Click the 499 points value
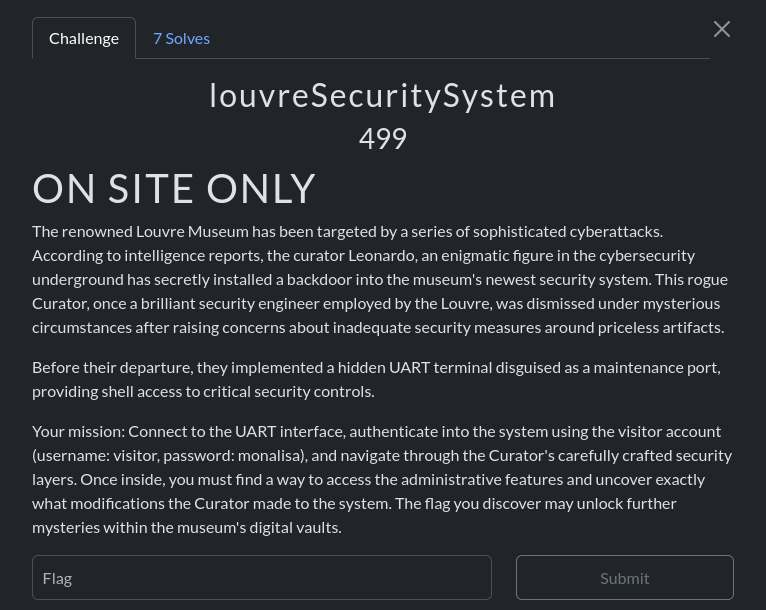Image resolution: width=766 pixels, height=610 pixels. (382, 138)
